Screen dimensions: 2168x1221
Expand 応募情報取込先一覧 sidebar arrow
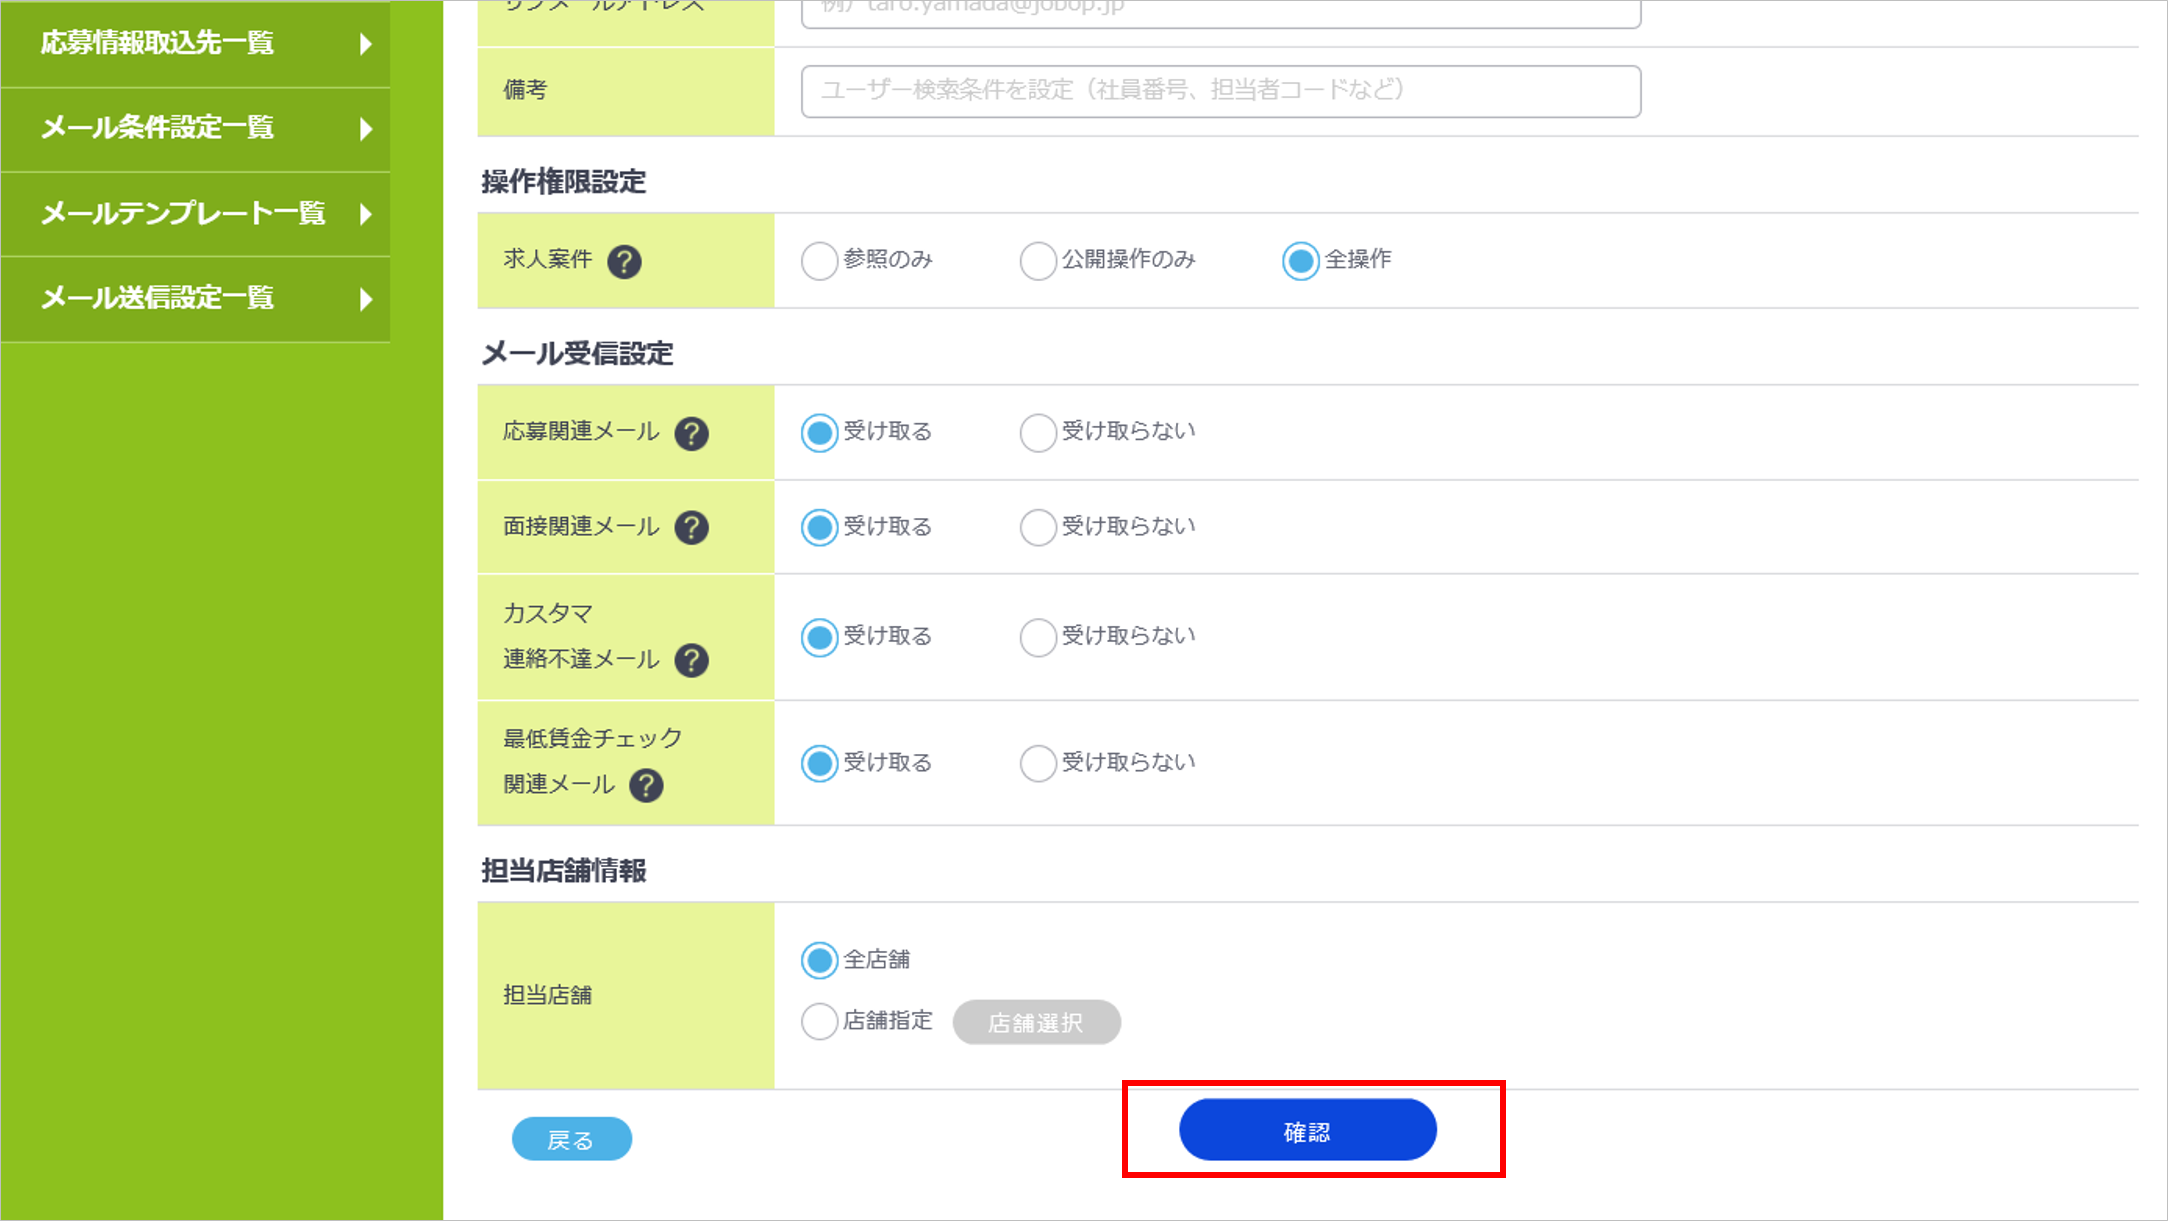(x=366, y=44)
